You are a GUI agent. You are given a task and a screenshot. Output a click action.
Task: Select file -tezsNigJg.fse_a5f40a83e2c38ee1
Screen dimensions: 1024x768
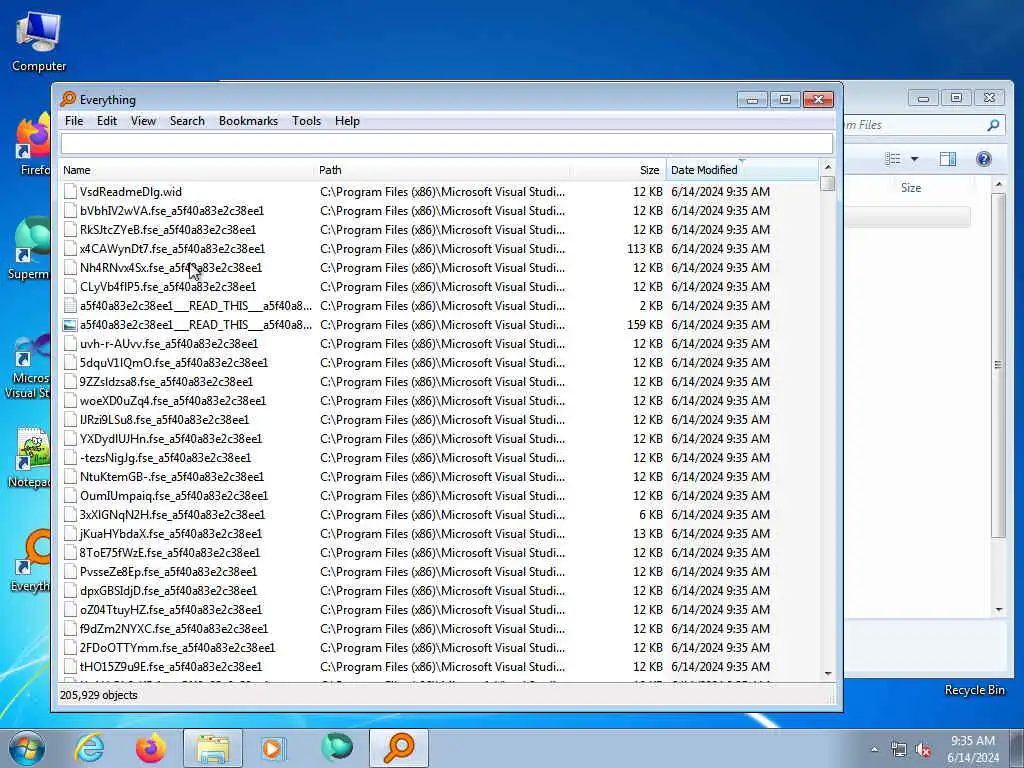[x=165, y=457]
